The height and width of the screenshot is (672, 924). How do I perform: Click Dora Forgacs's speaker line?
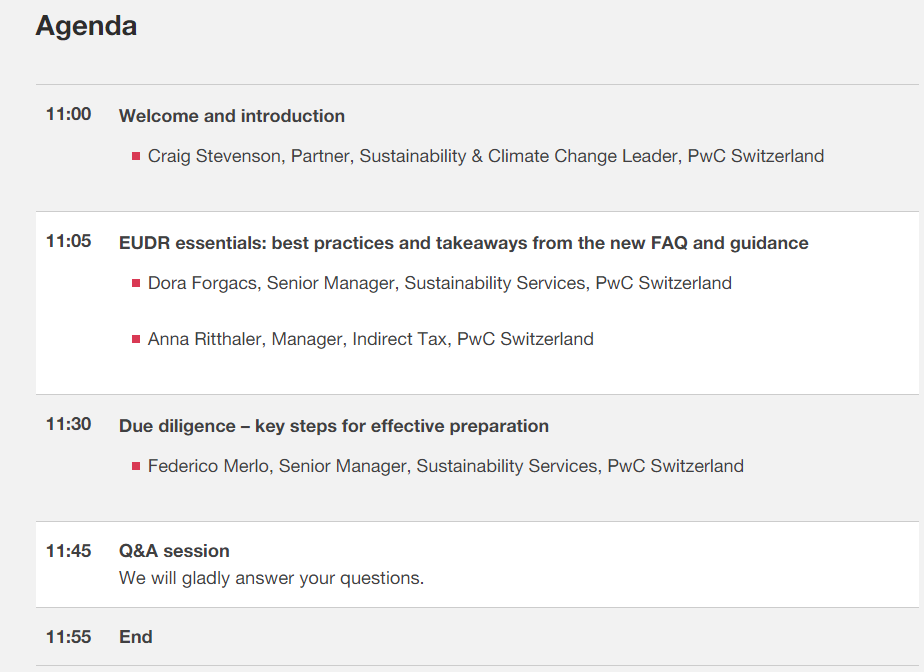pyautogui.click(x=440, y=283)
